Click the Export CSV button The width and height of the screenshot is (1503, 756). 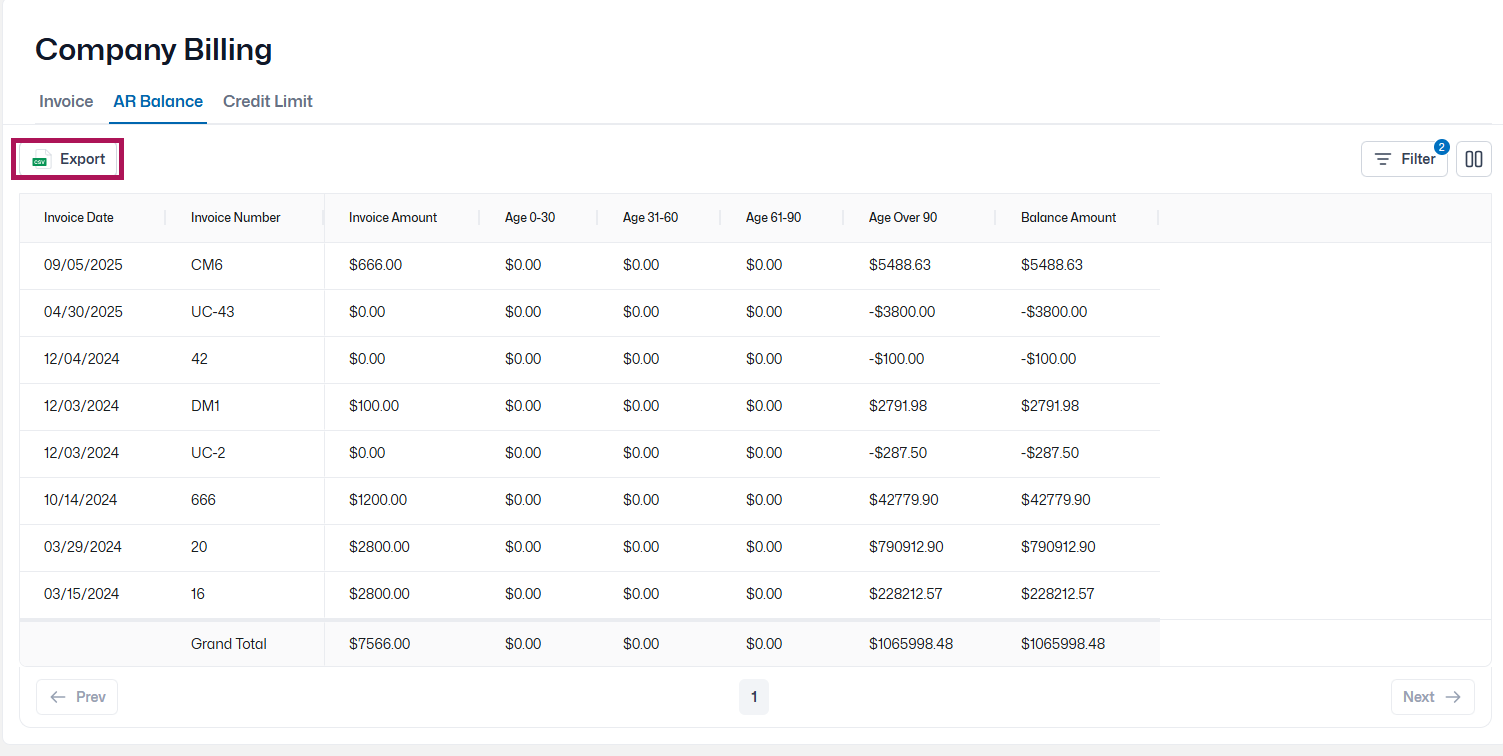tap(68, 159)
